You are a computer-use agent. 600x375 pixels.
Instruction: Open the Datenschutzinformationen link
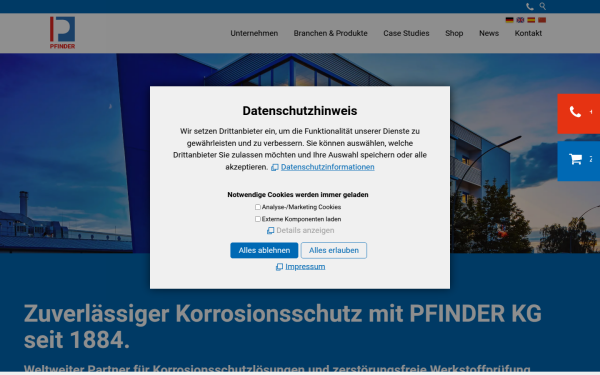click(x=328, y=167)
